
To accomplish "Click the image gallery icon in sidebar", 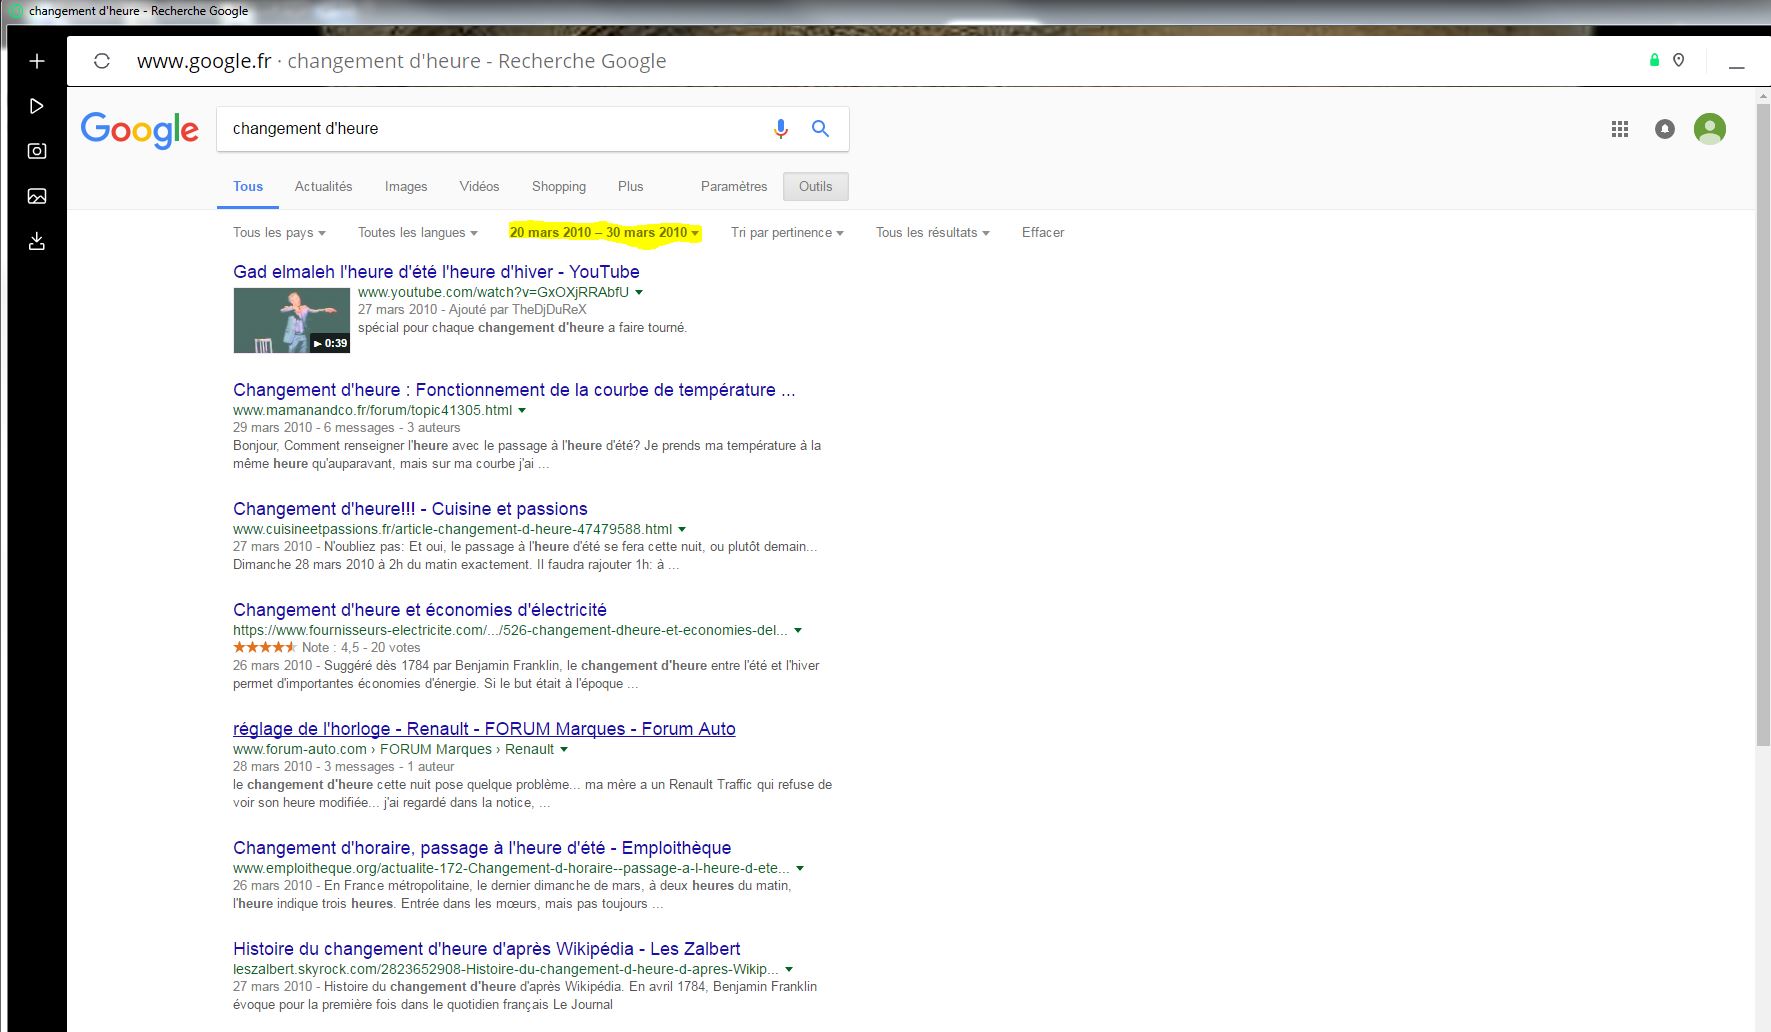I will (37, 196).
